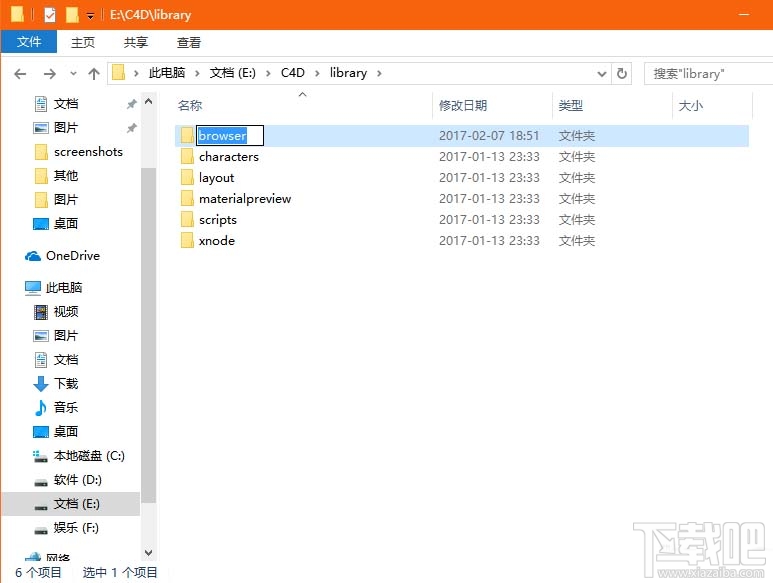Viewport: 773px width, 583px height.
Task: Click 此电脑 in the address breadcrumb
Action: (x=167, y=73)
